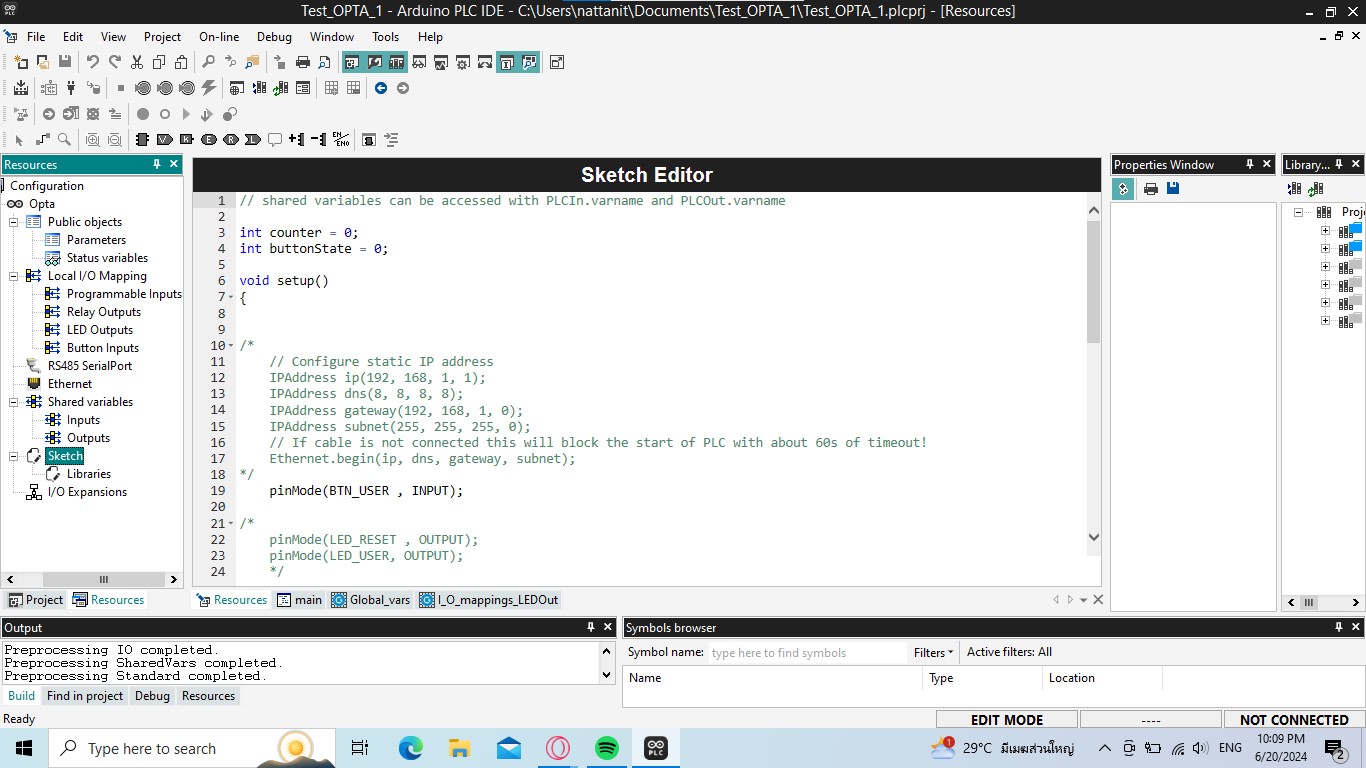Insert a variable with the V icon

pos(164,140)
